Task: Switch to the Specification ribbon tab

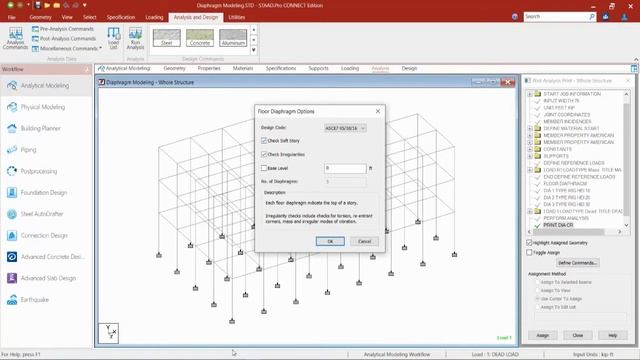Action: point(121,17)
